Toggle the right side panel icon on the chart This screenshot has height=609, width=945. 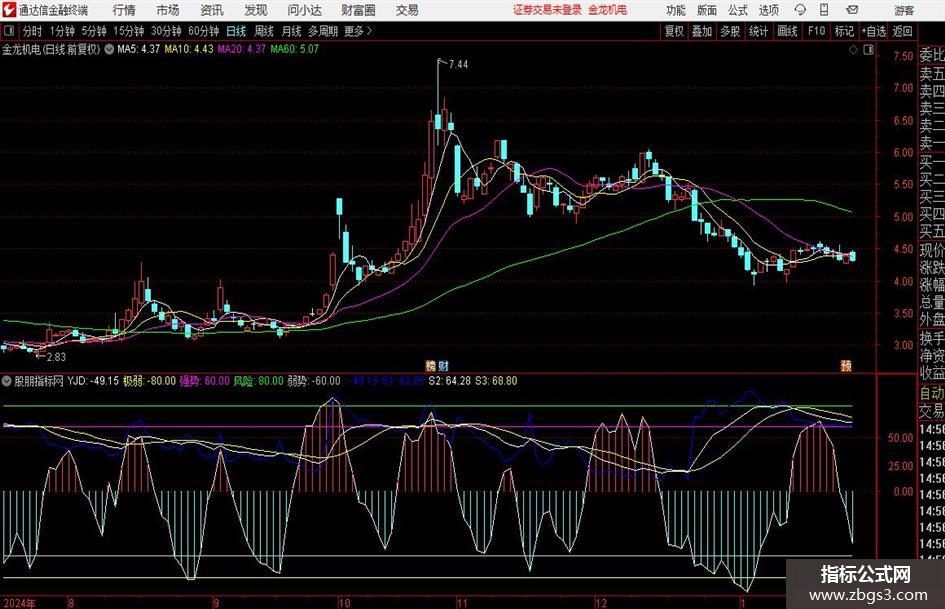868,50
